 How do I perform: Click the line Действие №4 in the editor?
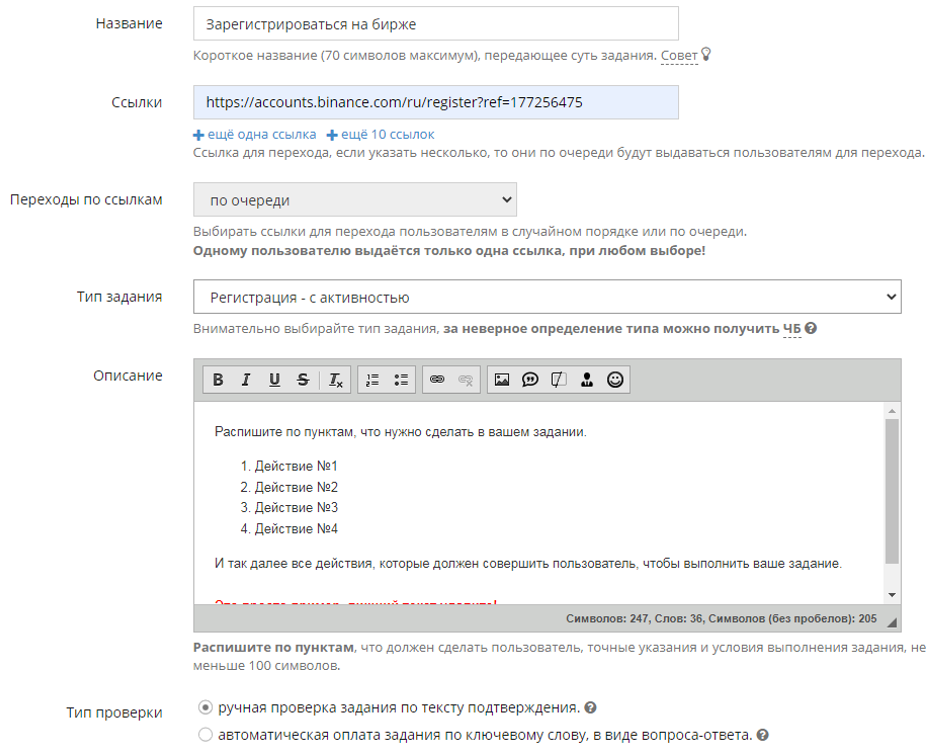pos(296,529)
